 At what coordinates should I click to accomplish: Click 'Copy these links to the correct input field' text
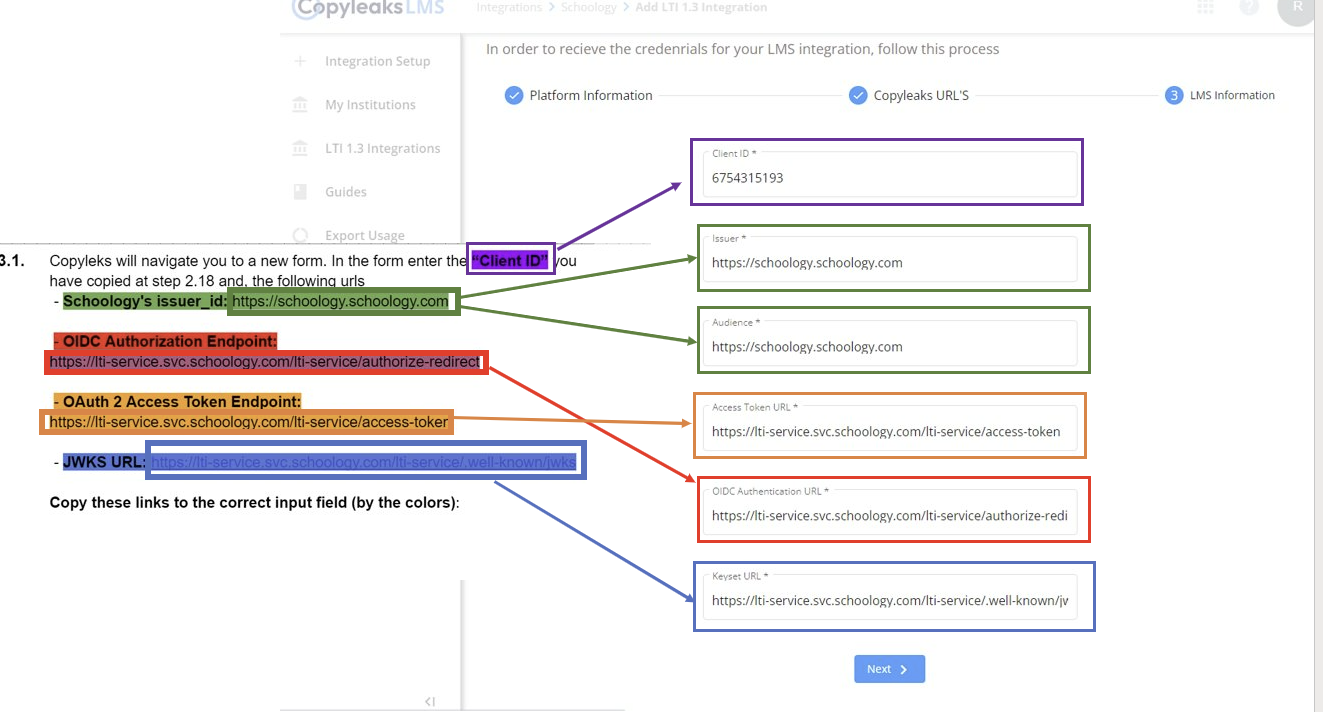click(x=254, y=503)
